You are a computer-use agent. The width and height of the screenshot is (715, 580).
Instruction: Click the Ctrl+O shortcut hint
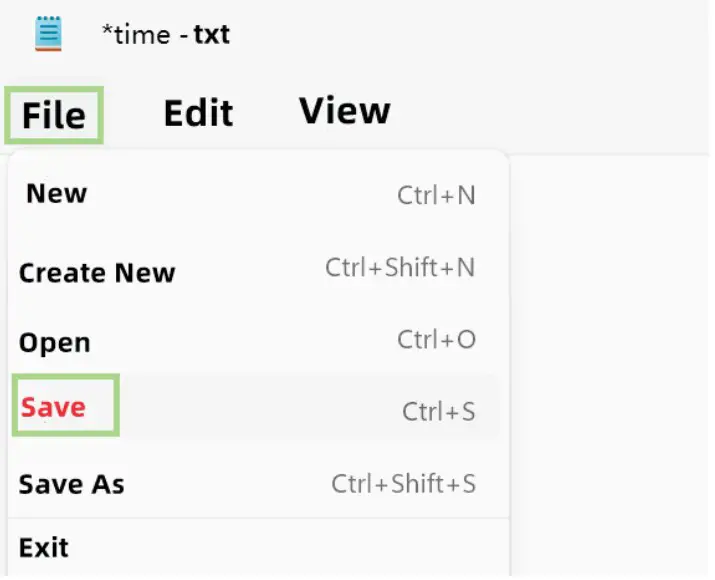(x=436, y=340)
